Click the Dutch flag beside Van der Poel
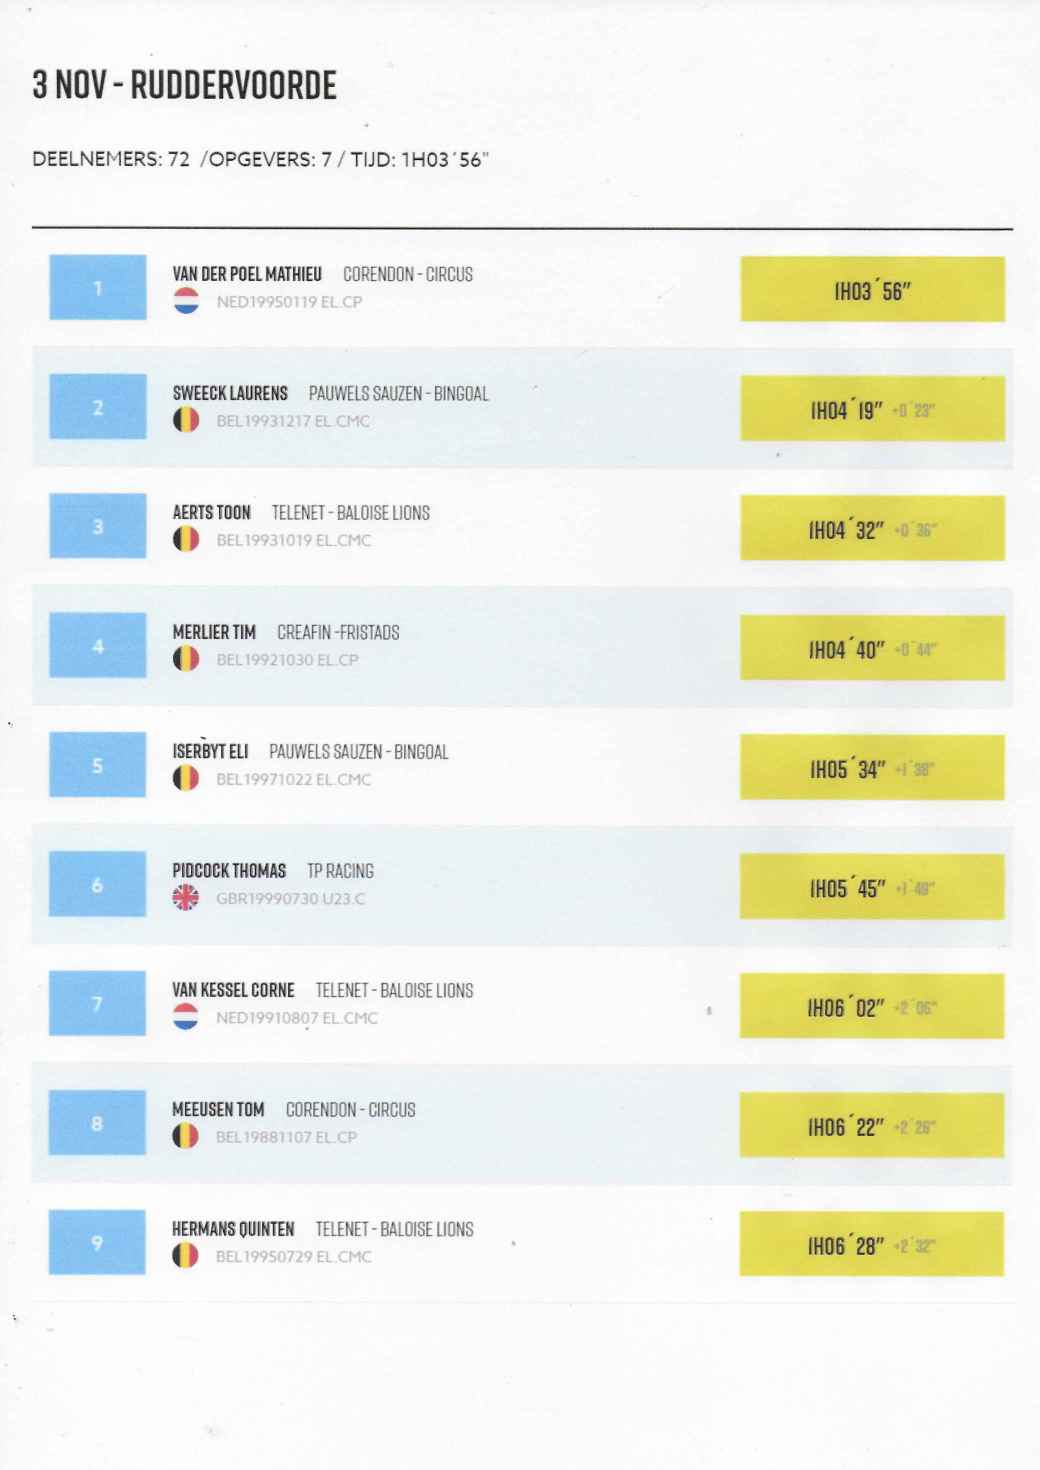 point(186,301)
